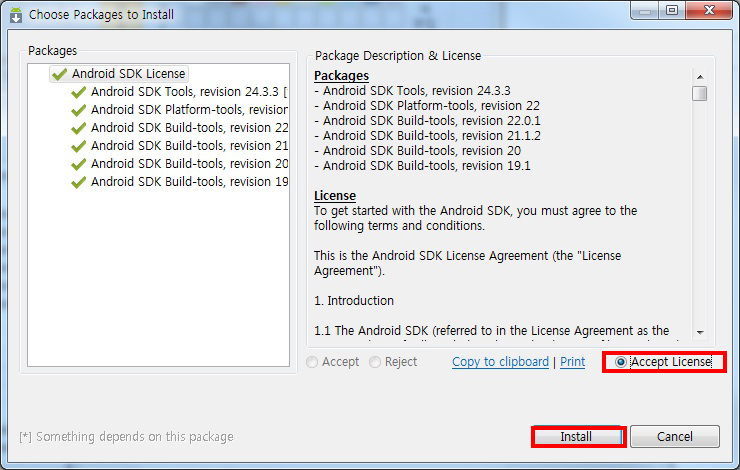Click checkmark icon of Build-tools revision 20
740x470 pixels.
click(x=78, y=164)
